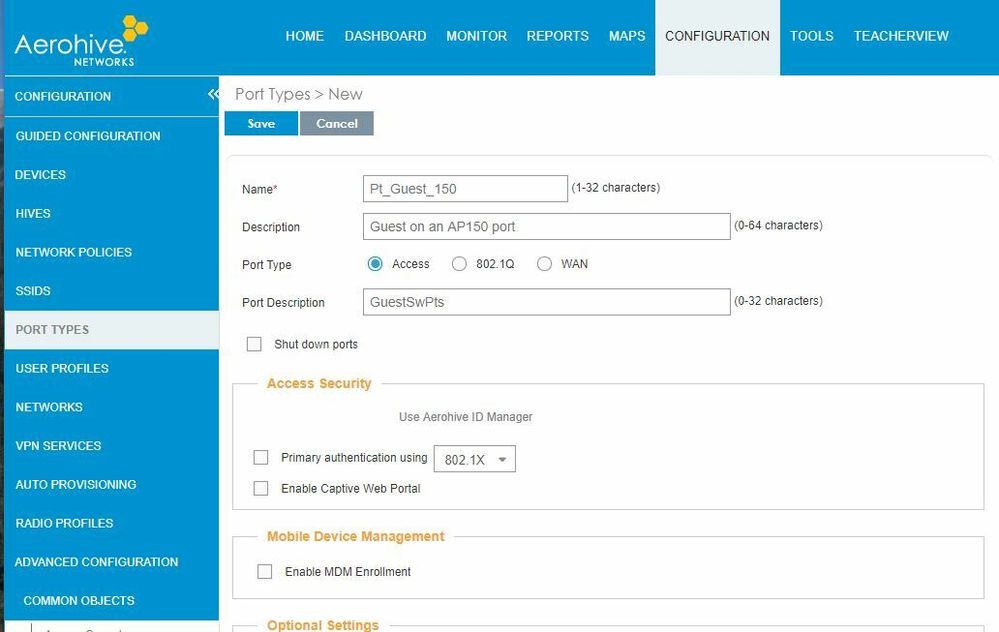Click the Name* field label
Screen dimensions: 999x632
(x=260, y=189)
